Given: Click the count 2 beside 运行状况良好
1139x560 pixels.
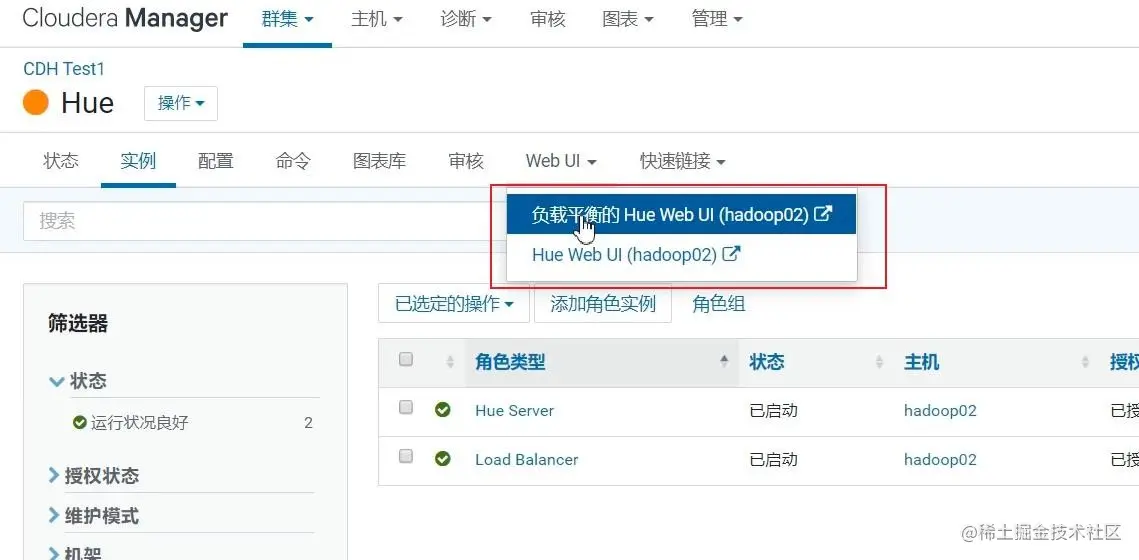Looking at the screenshot, I should pyautogui.click(x=308, y=423).
